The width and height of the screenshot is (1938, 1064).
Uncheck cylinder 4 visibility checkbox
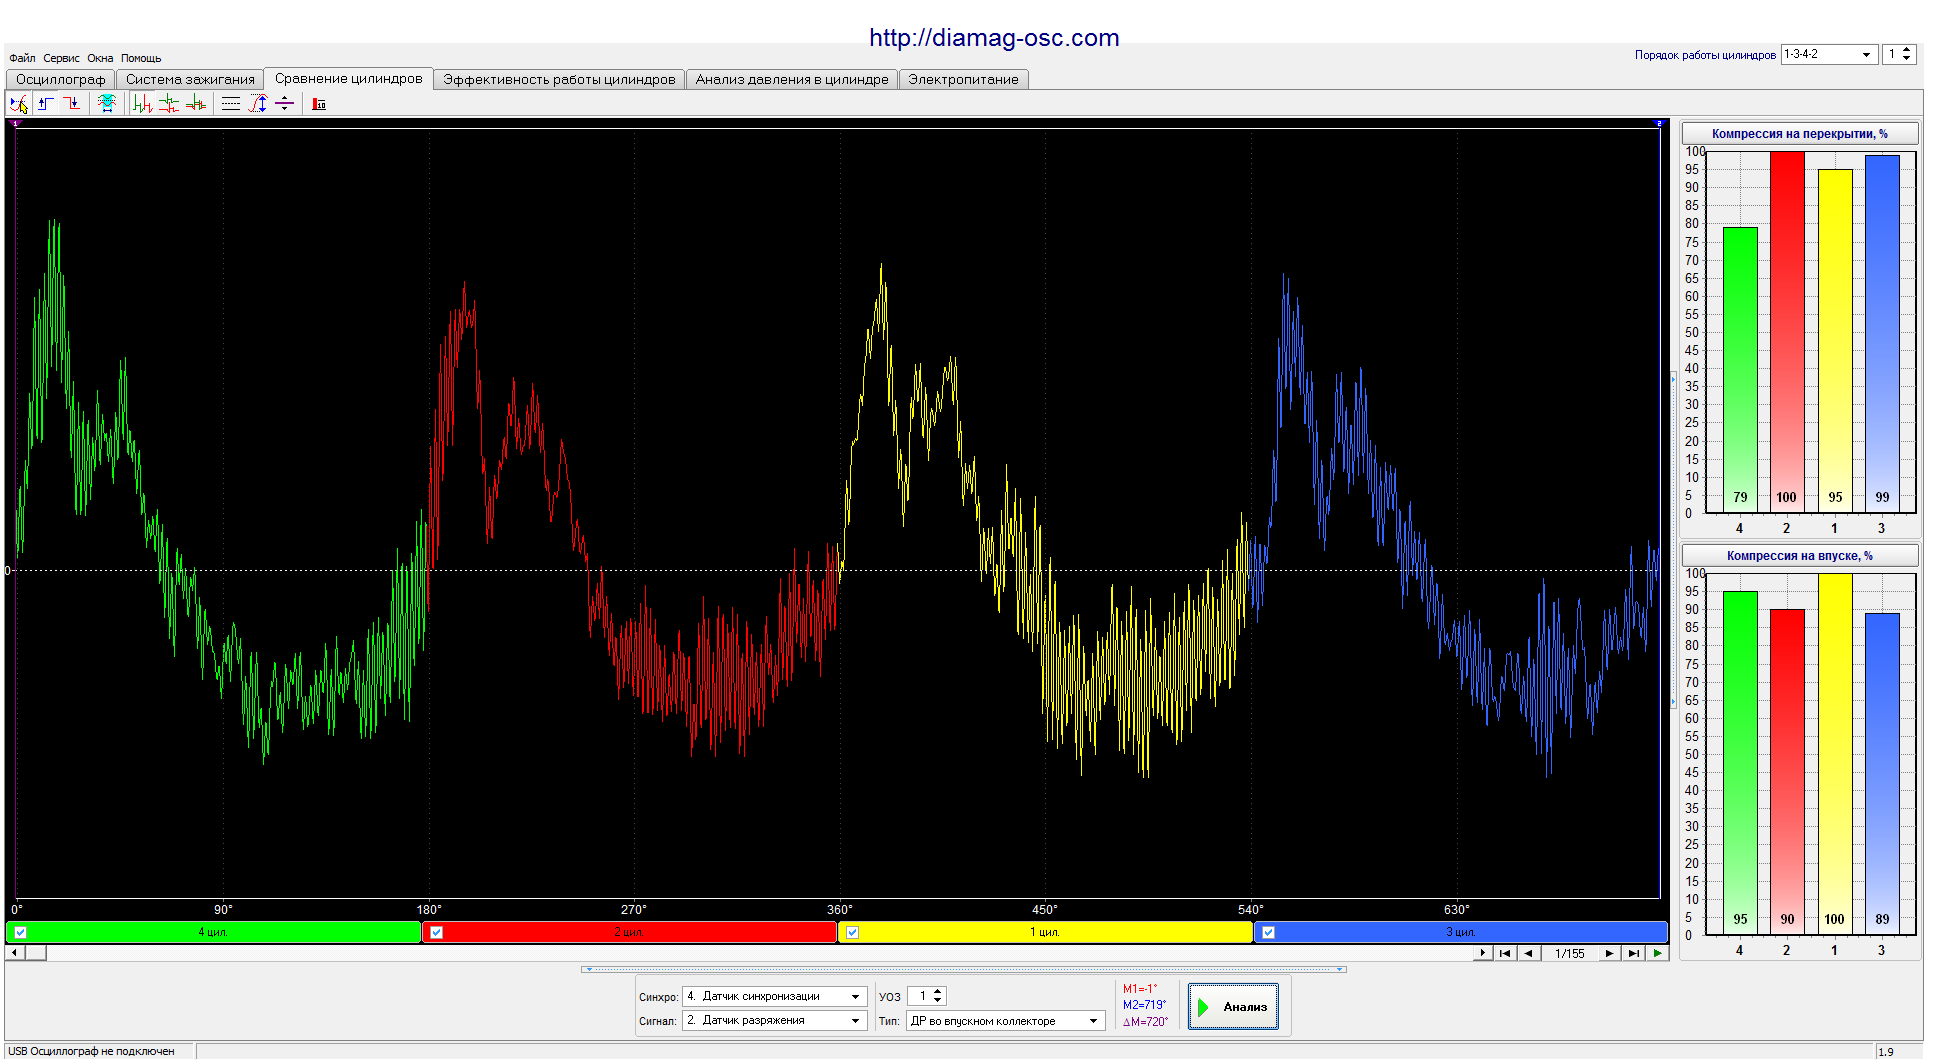[x=20, y=932]
